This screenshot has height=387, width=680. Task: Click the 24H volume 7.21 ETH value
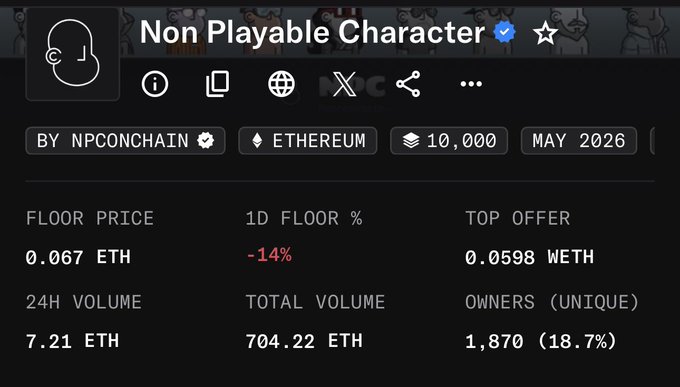(x=72, y=341)
